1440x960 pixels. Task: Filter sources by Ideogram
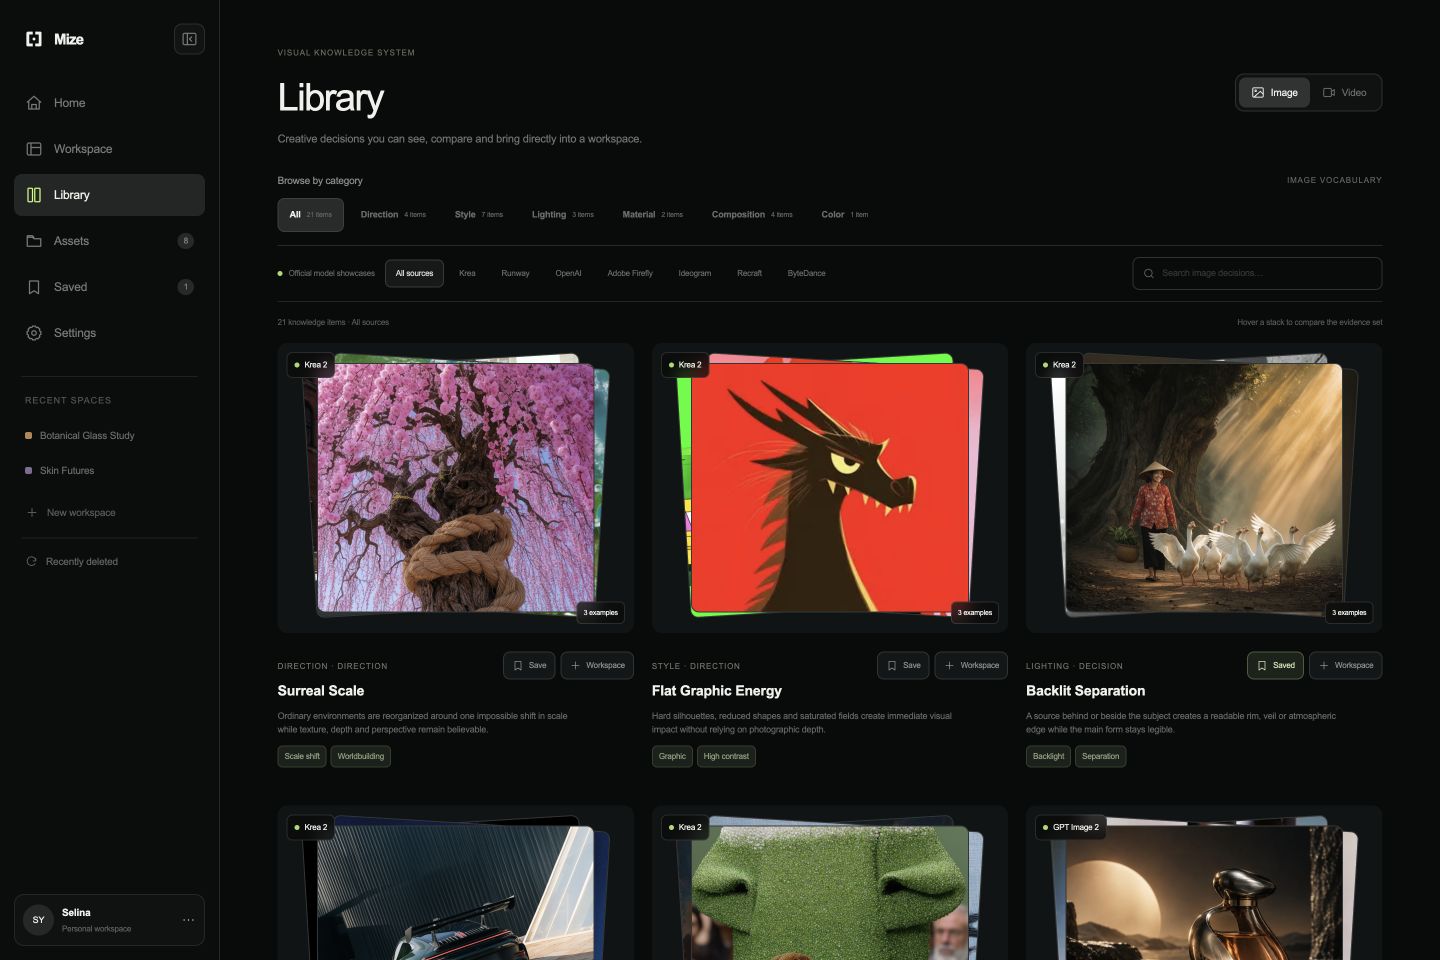(695, 273)
